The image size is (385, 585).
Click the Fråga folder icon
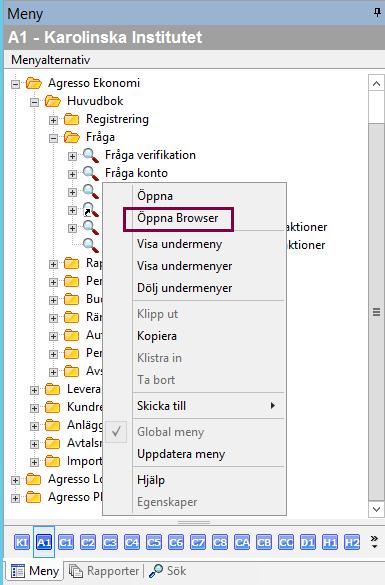[x=72, y=137]
